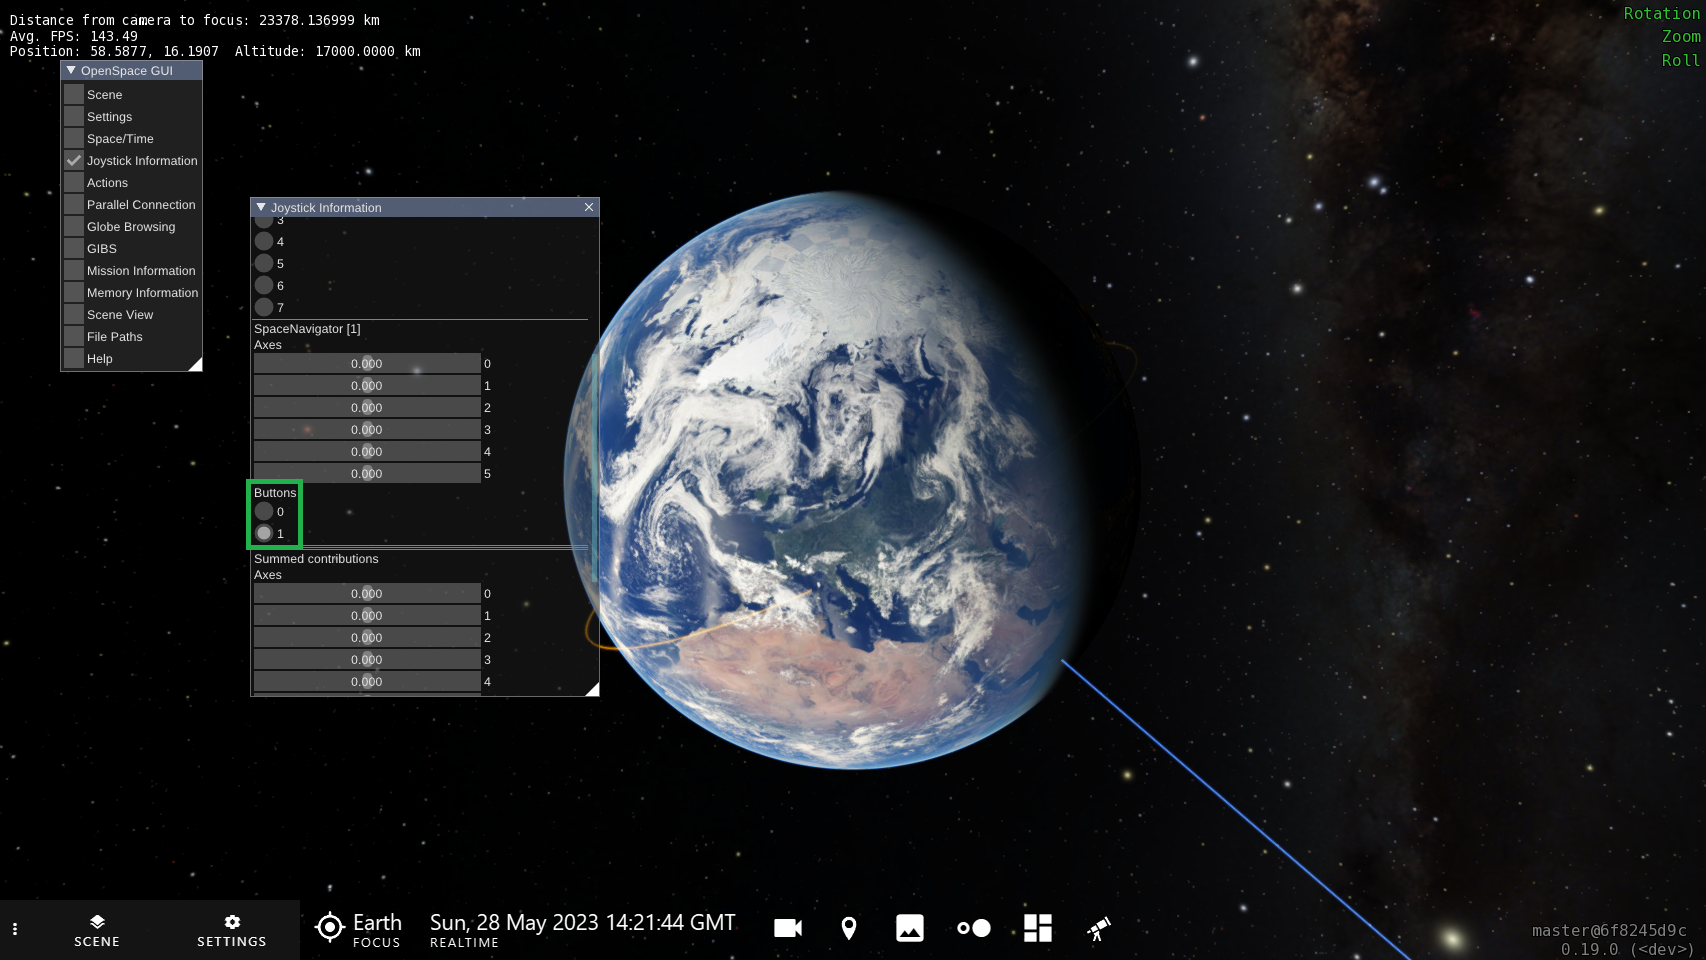Open the session recording camera icon
The width and height of the screenshot is (1706, 960).
click(788, 929)
